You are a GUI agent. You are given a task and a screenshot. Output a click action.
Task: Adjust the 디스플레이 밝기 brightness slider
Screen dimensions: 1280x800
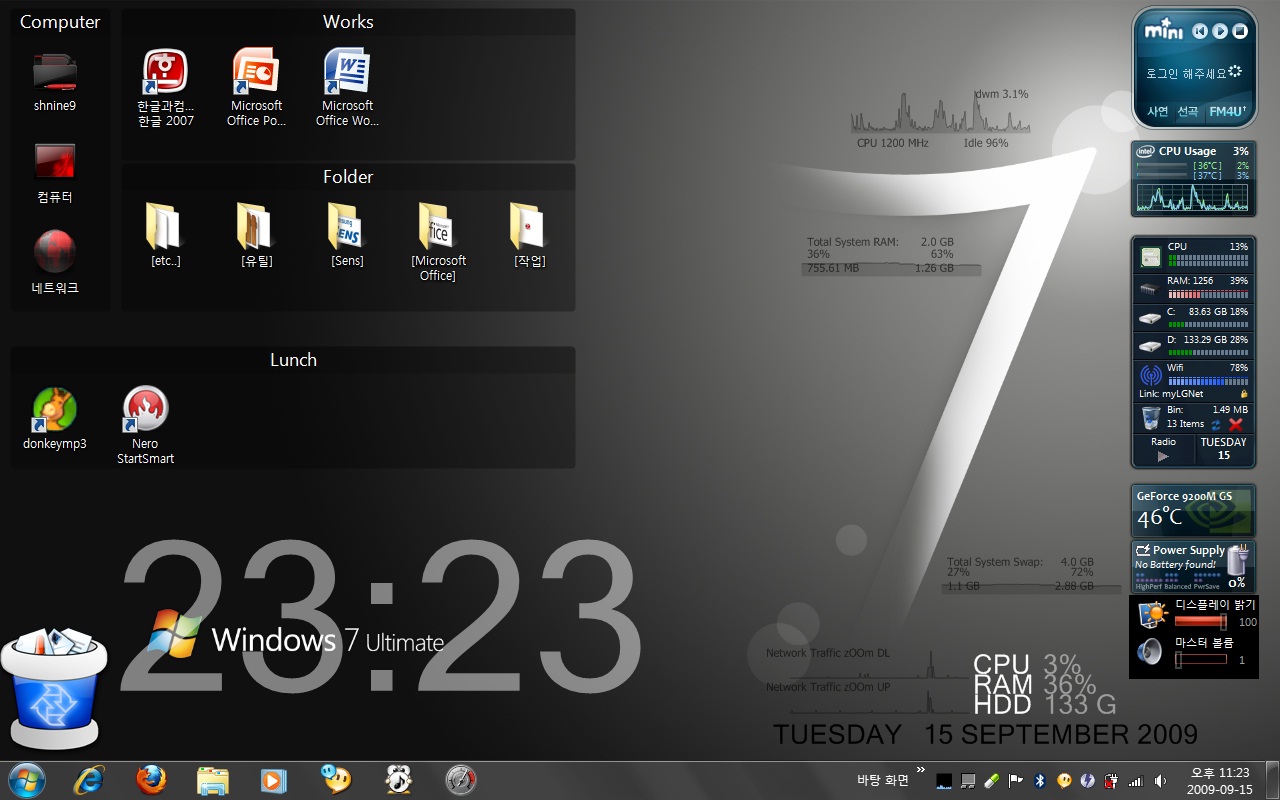pyautogui.click(x=1200, y=622)
